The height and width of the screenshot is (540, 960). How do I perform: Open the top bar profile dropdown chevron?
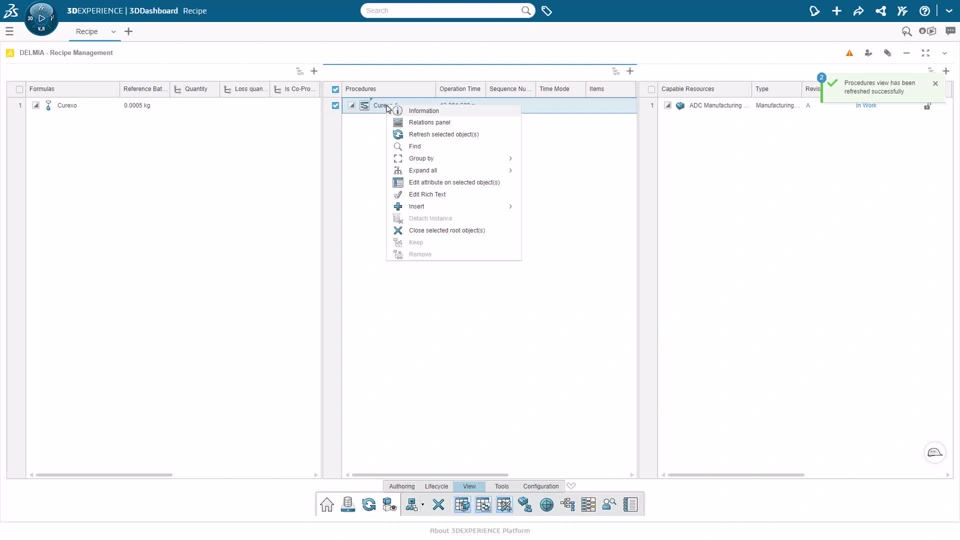tap(949, 10)
